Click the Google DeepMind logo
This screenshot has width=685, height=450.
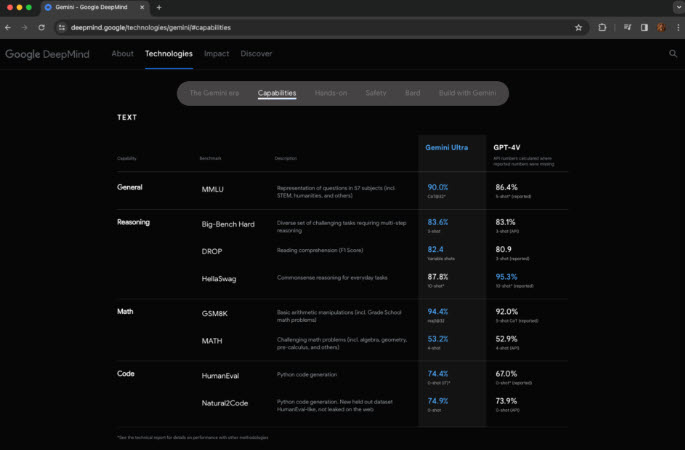point(47,54)
